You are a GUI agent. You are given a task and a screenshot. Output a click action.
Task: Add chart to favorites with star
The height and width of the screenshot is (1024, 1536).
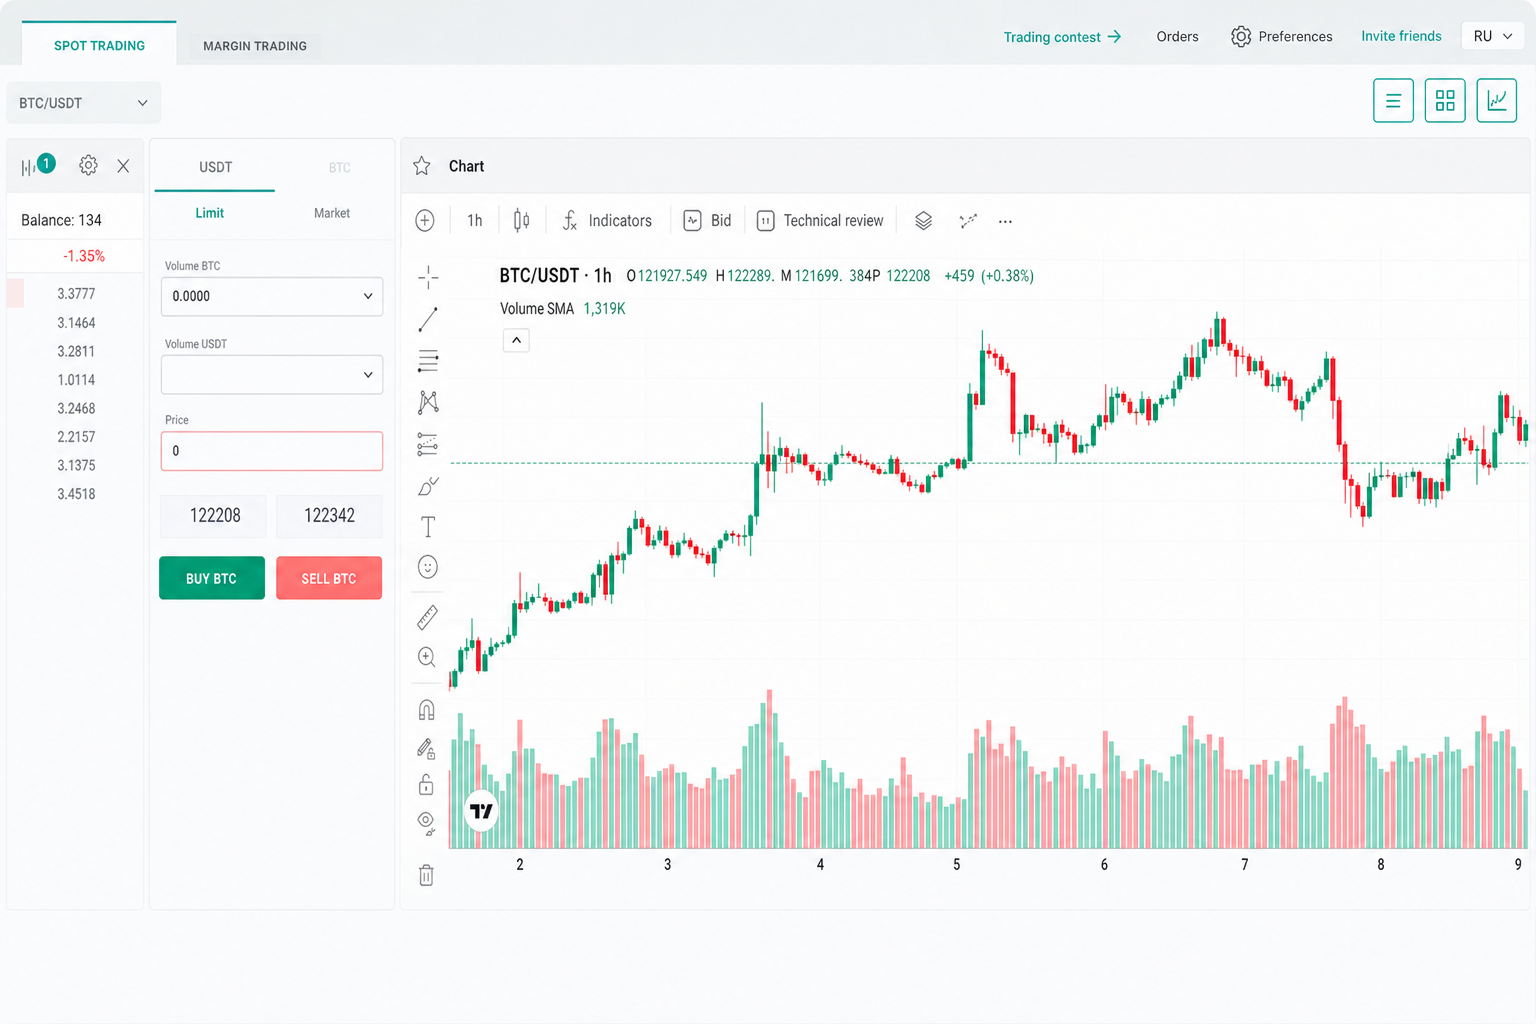tap(422, 166)
